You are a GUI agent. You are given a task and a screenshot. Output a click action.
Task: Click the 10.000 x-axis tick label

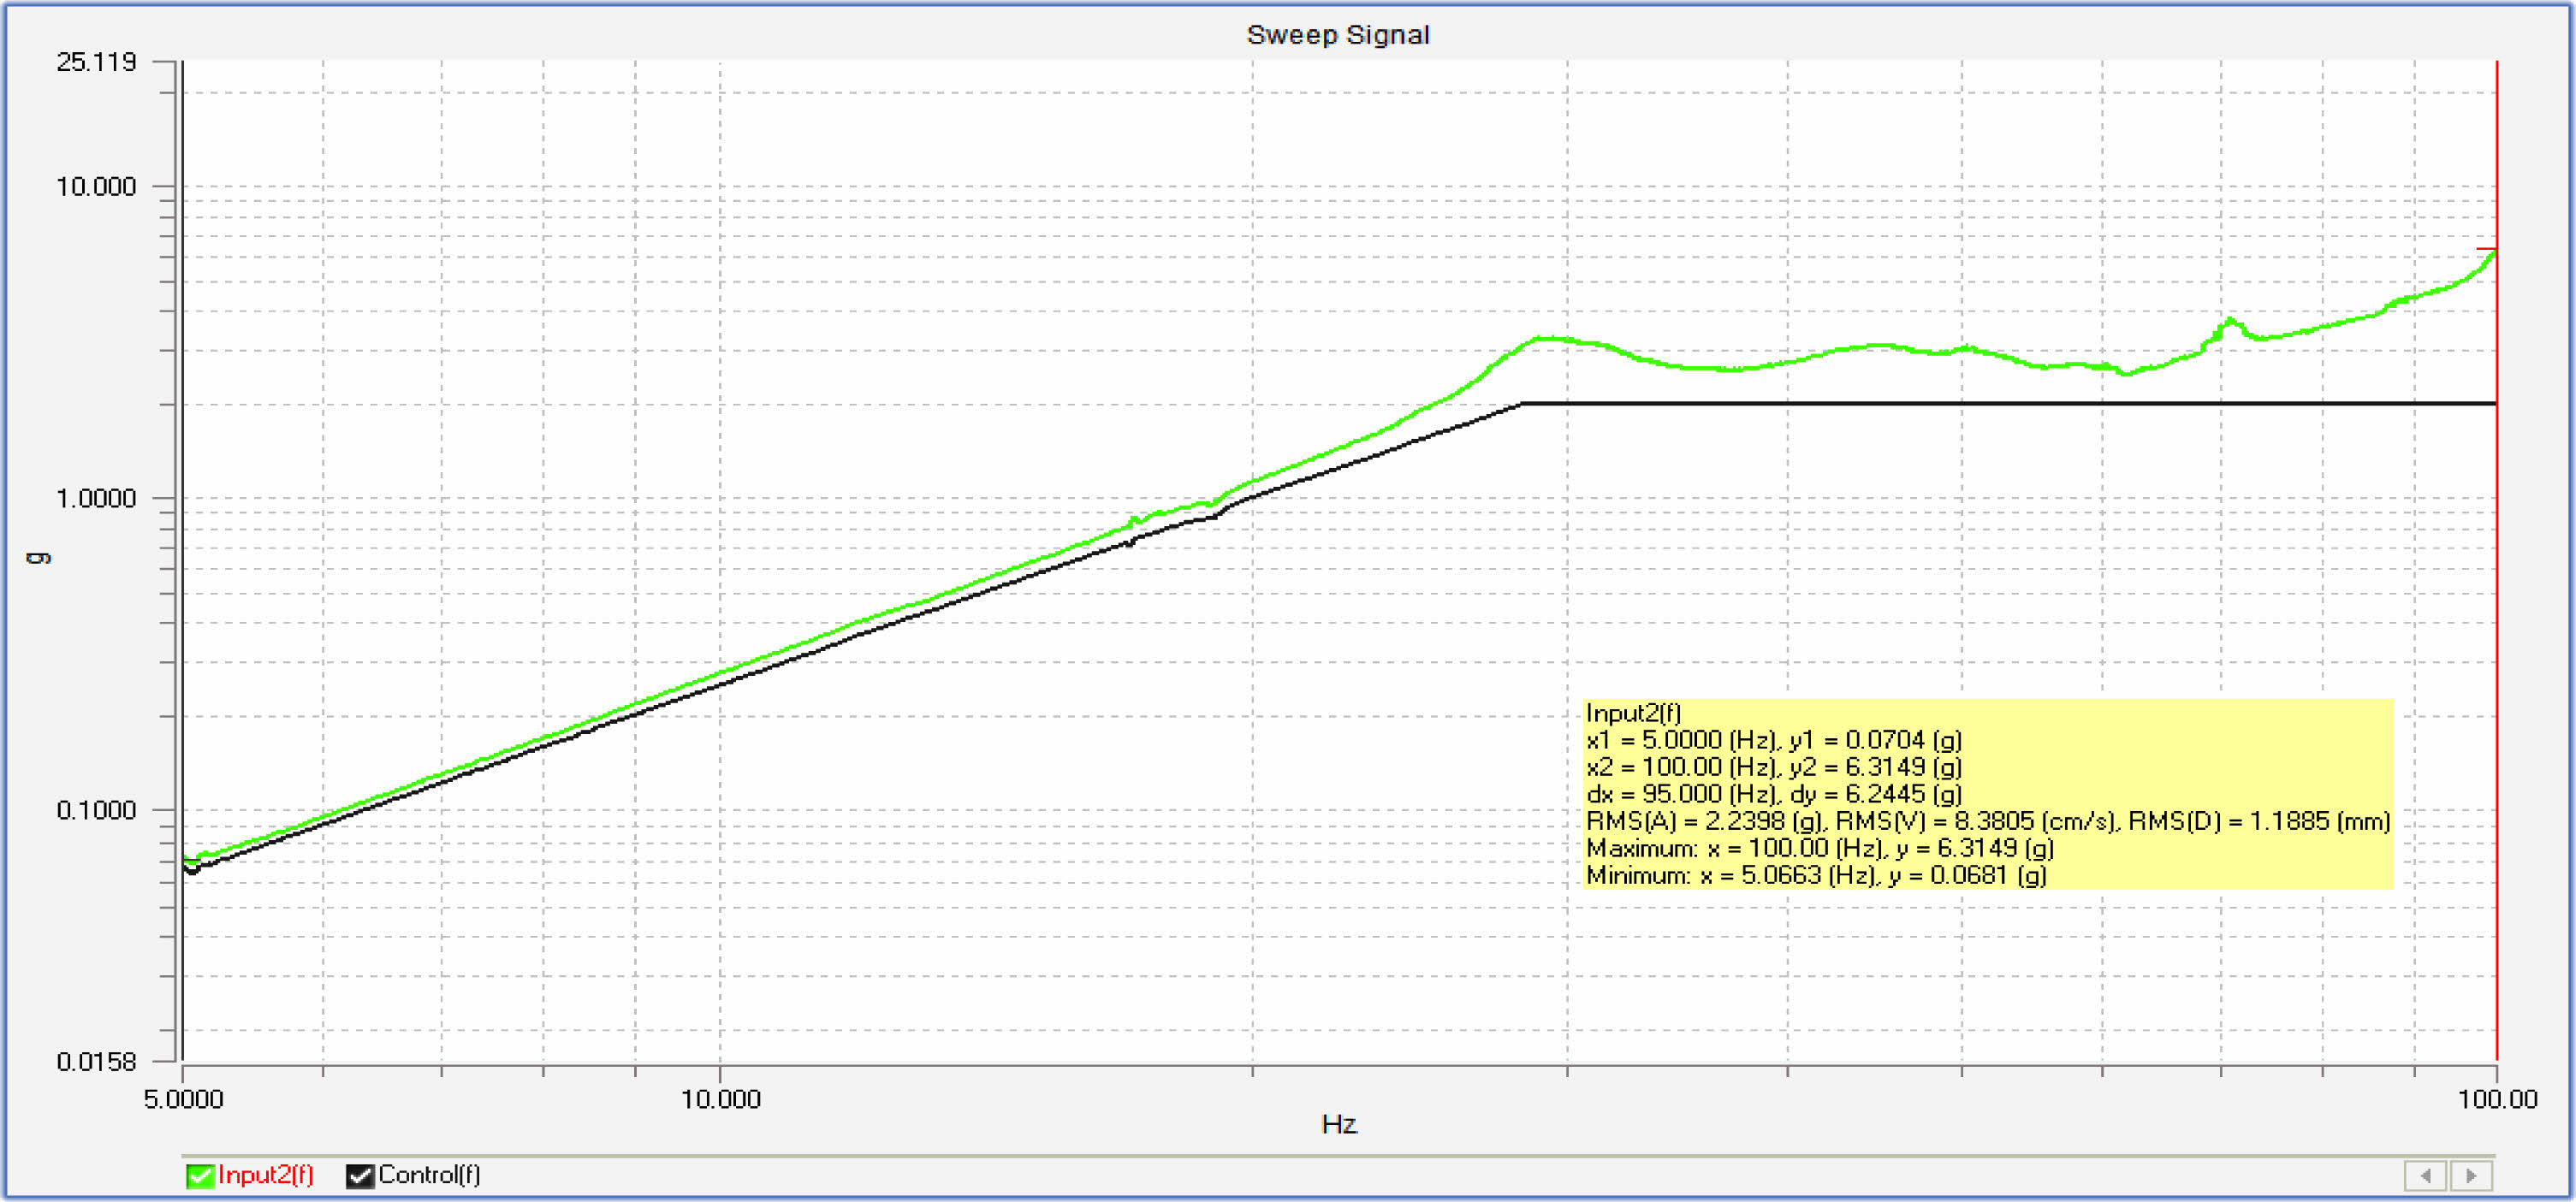coord(720,1099)
